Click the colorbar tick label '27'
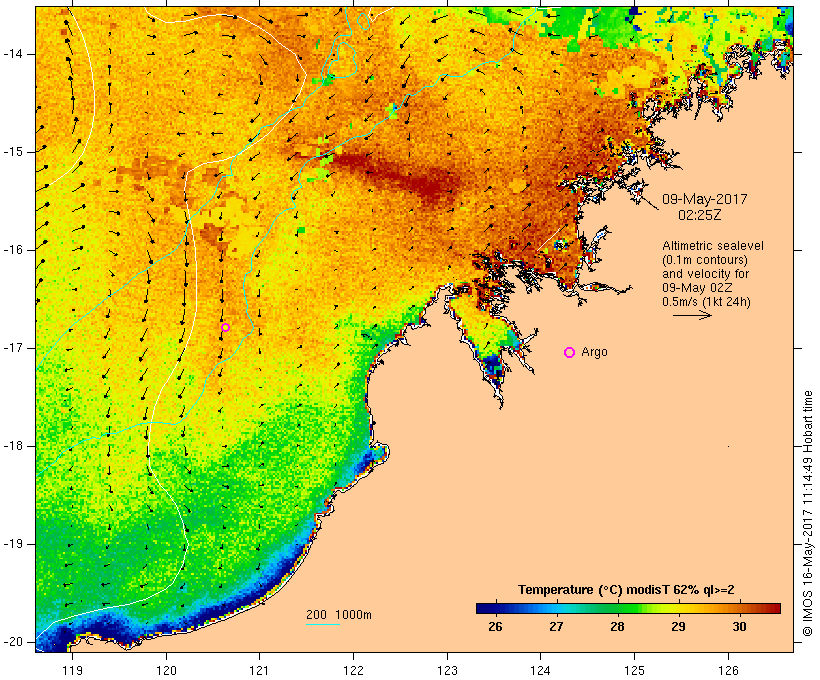Screen dimensions: 820x680 tap(556, 627)
